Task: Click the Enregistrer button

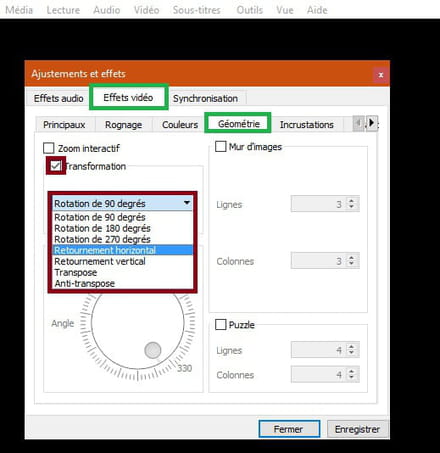Action: coord(357,429)
